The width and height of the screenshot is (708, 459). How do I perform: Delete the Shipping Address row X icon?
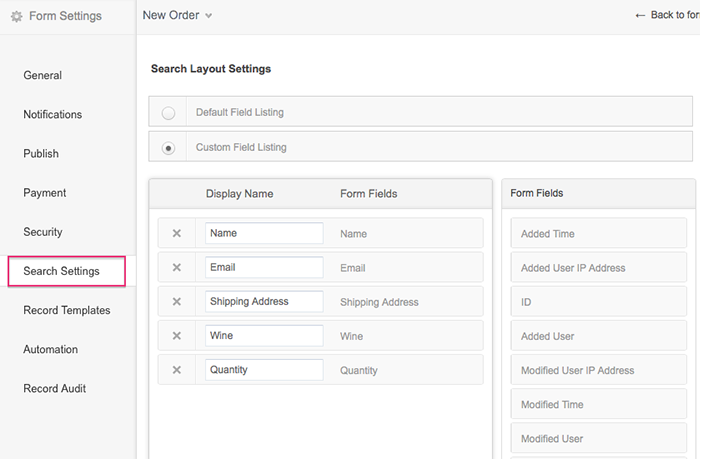point(177,302)
